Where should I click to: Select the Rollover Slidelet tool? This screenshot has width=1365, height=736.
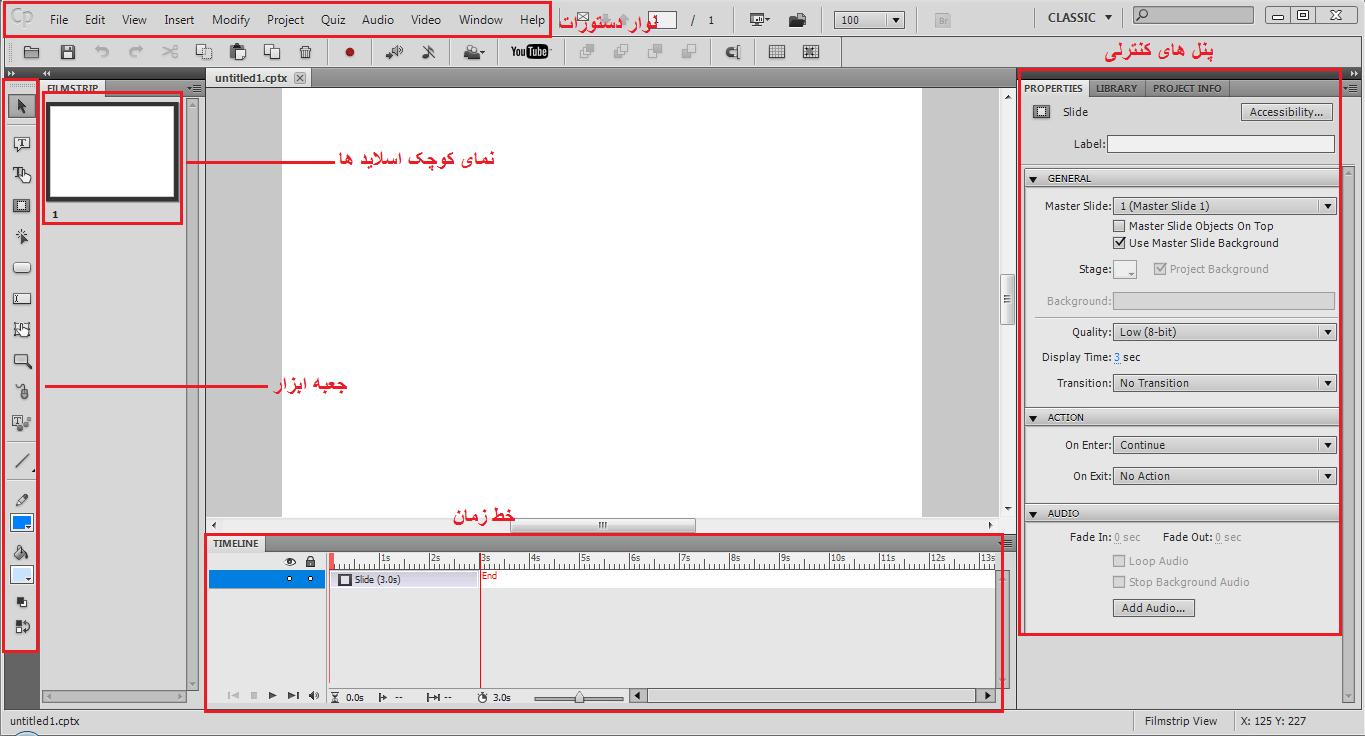pos(22,329)
